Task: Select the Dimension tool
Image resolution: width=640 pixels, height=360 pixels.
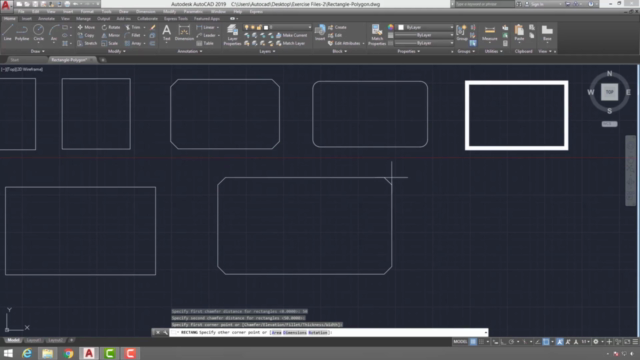Action: click(x=184, y=33)
